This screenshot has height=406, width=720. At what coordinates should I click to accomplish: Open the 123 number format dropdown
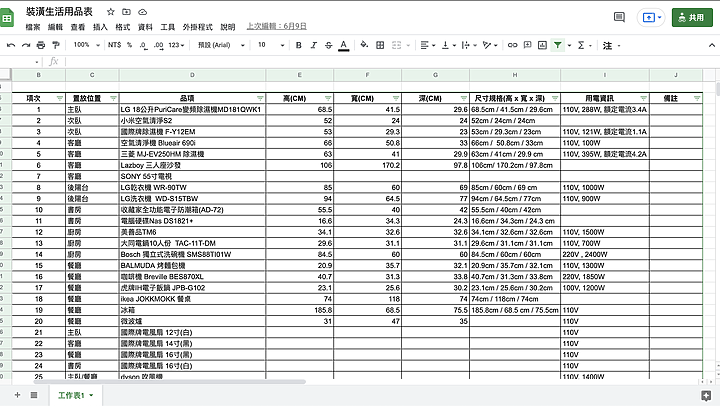(x=176, y=45)
